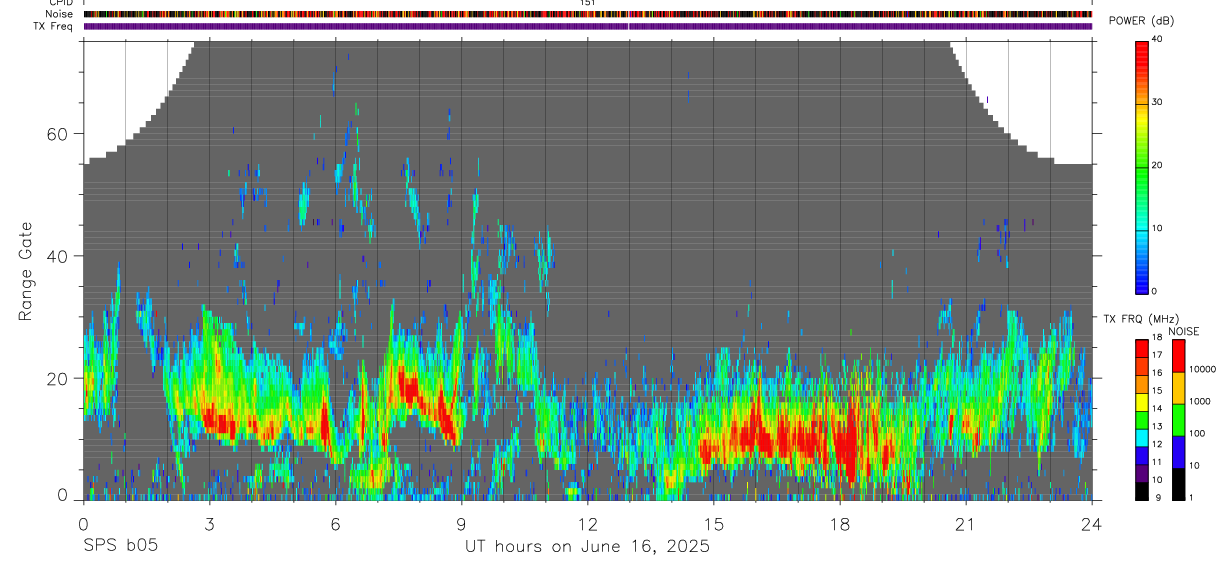Click the 10000 label on noise legend
Viewport: 1228px width, 567px height.
pyautogui.click(x=1203, y=369)
